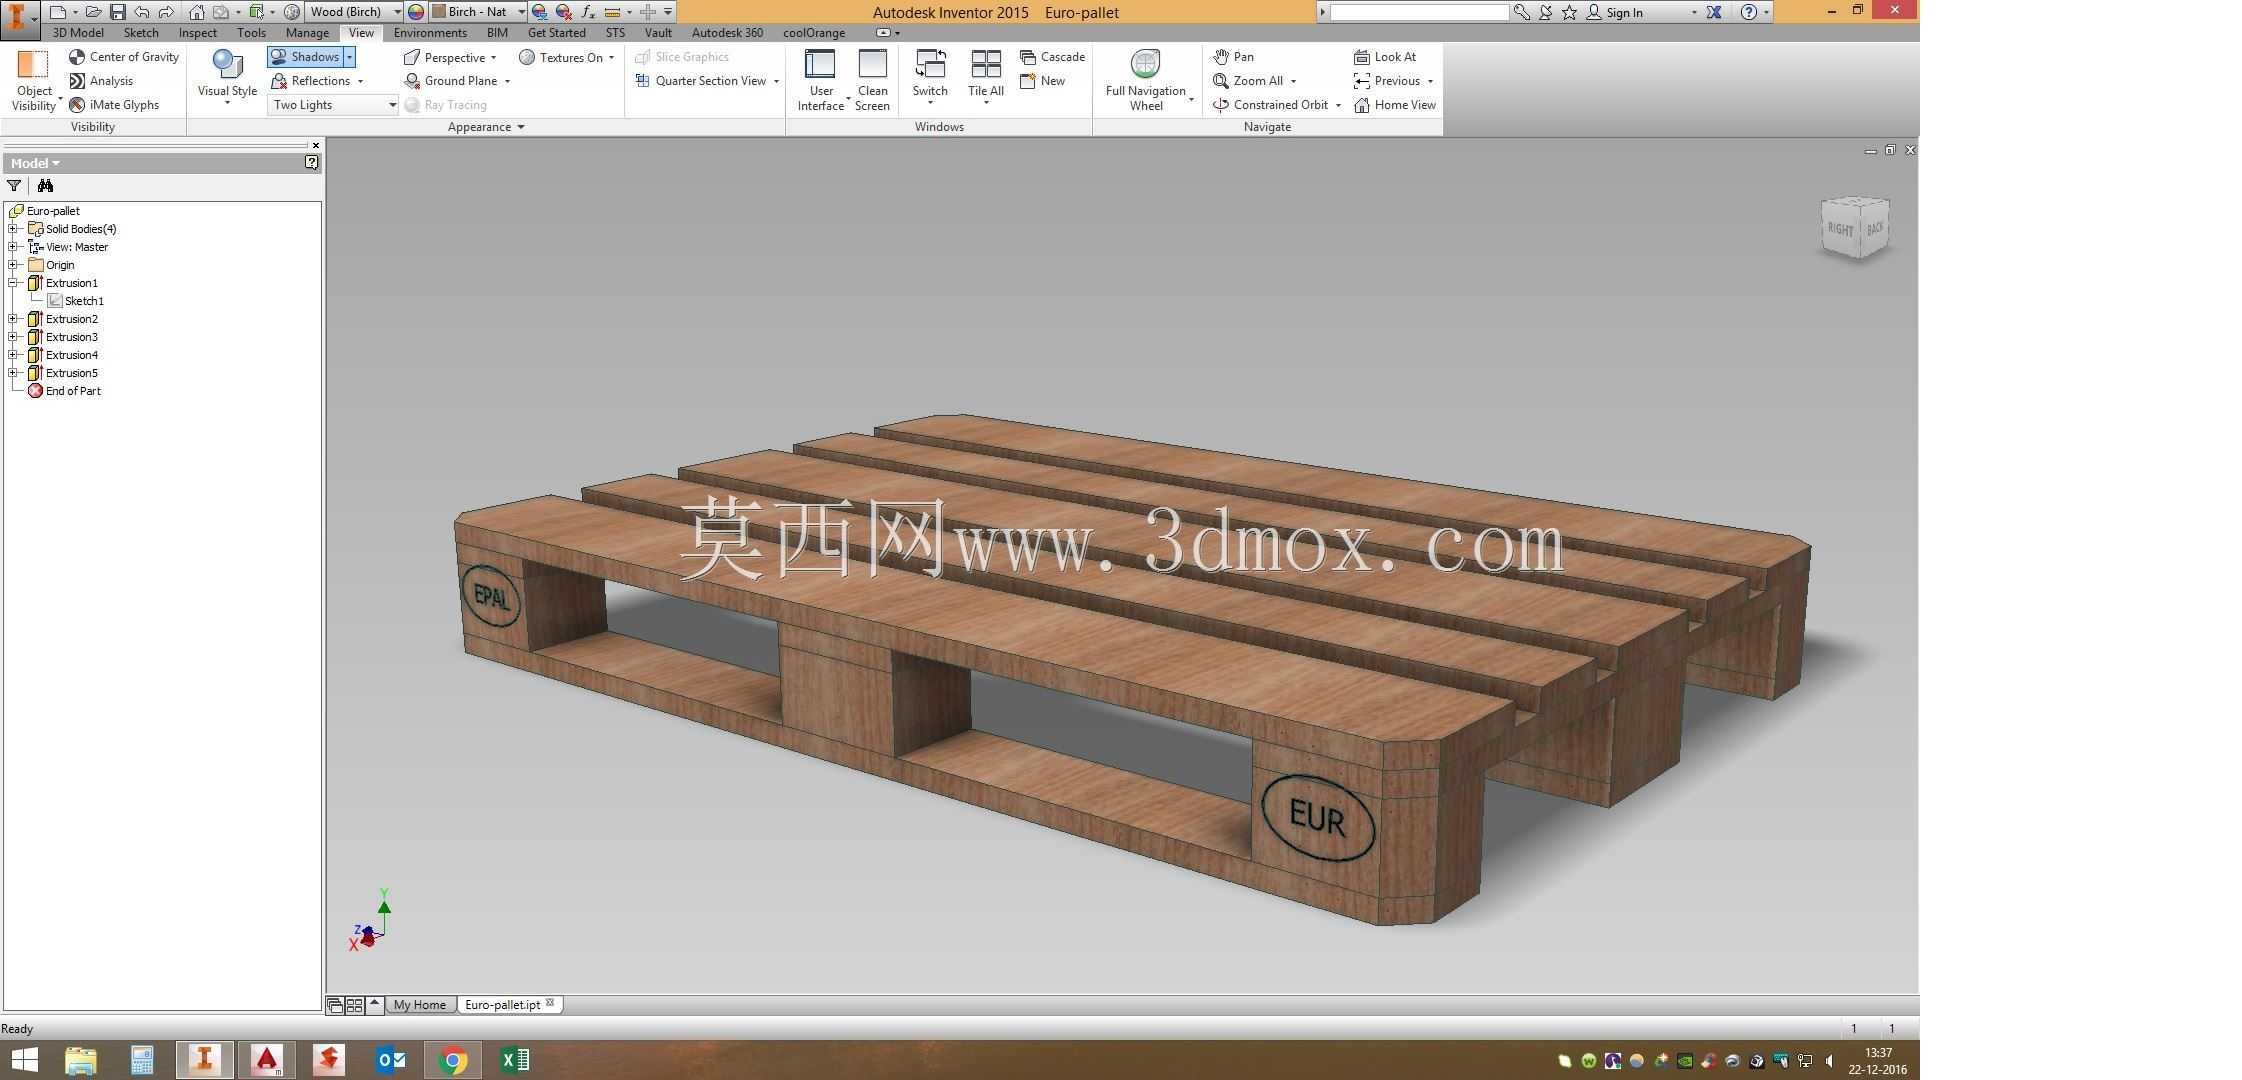
Task: Click Constrained Orbit button
Action: pos(1270,105)
